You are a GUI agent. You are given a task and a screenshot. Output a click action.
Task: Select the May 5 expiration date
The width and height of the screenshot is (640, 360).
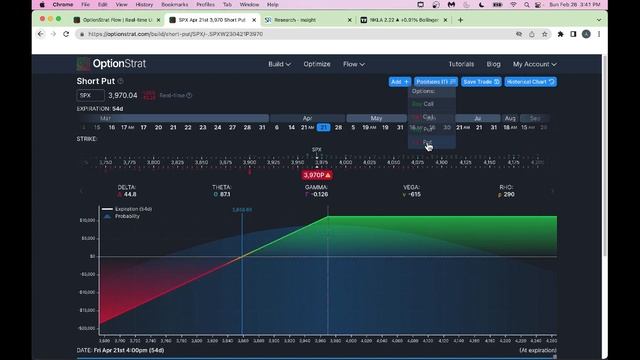(353, 128)
